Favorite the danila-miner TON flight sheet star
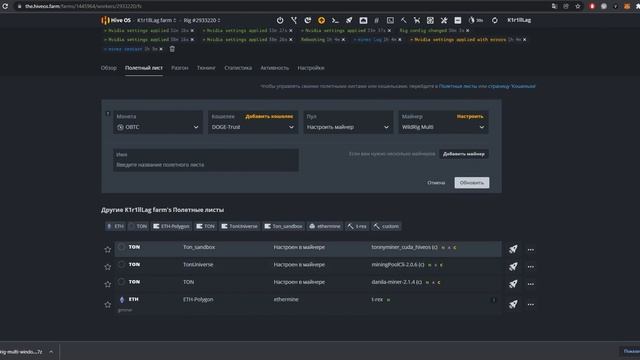Image resolution: width=640 pixels, height=360 pixels. click(x=108, y=284)
